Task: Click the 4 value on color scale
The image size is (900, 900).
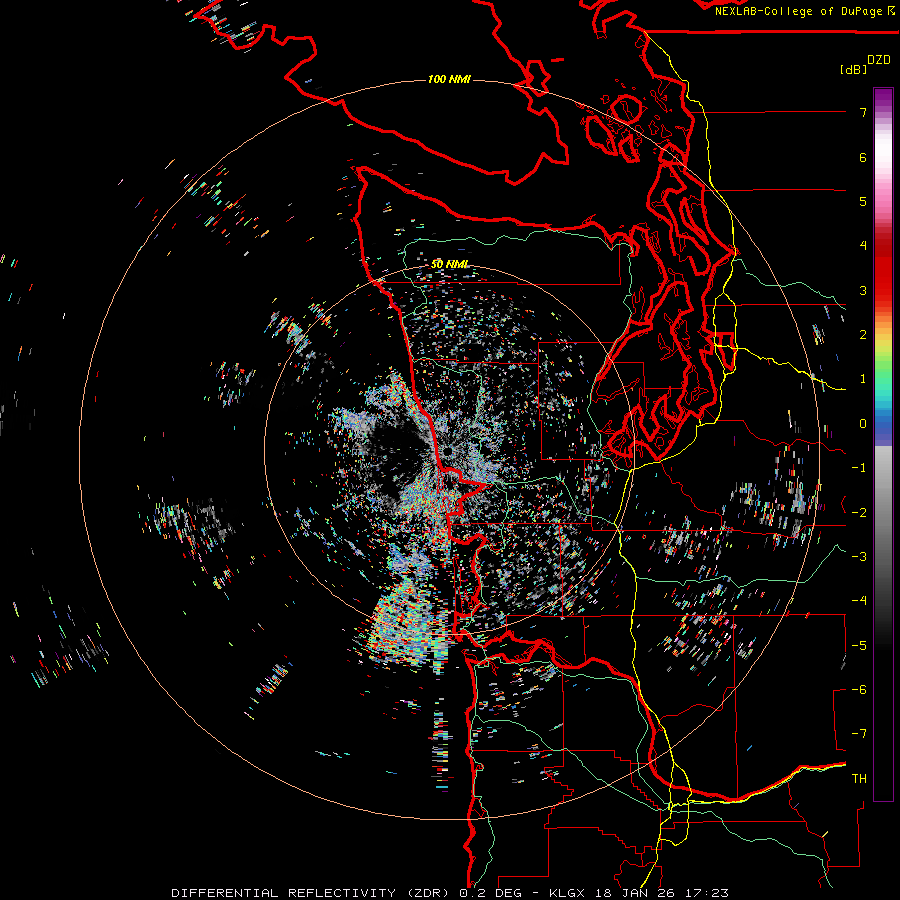Action: [863, 246]
